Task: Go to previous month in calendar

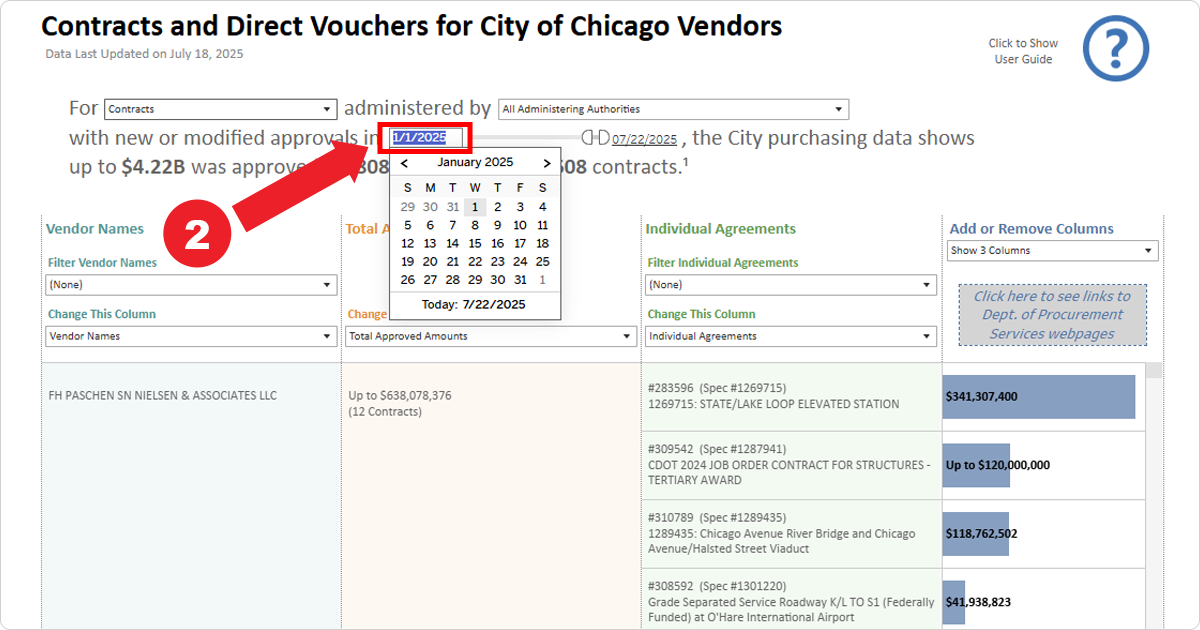Action: (404, 163)
